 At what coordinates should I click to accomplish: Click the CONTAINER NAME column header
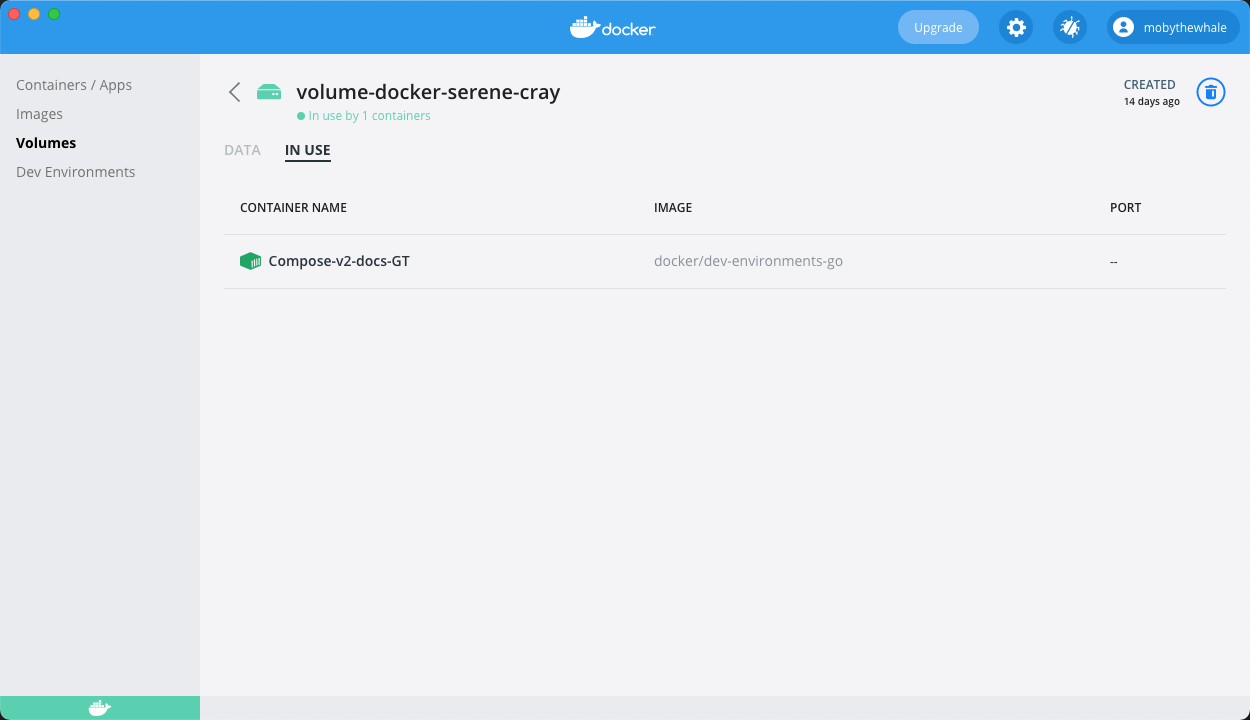point(293,207)
